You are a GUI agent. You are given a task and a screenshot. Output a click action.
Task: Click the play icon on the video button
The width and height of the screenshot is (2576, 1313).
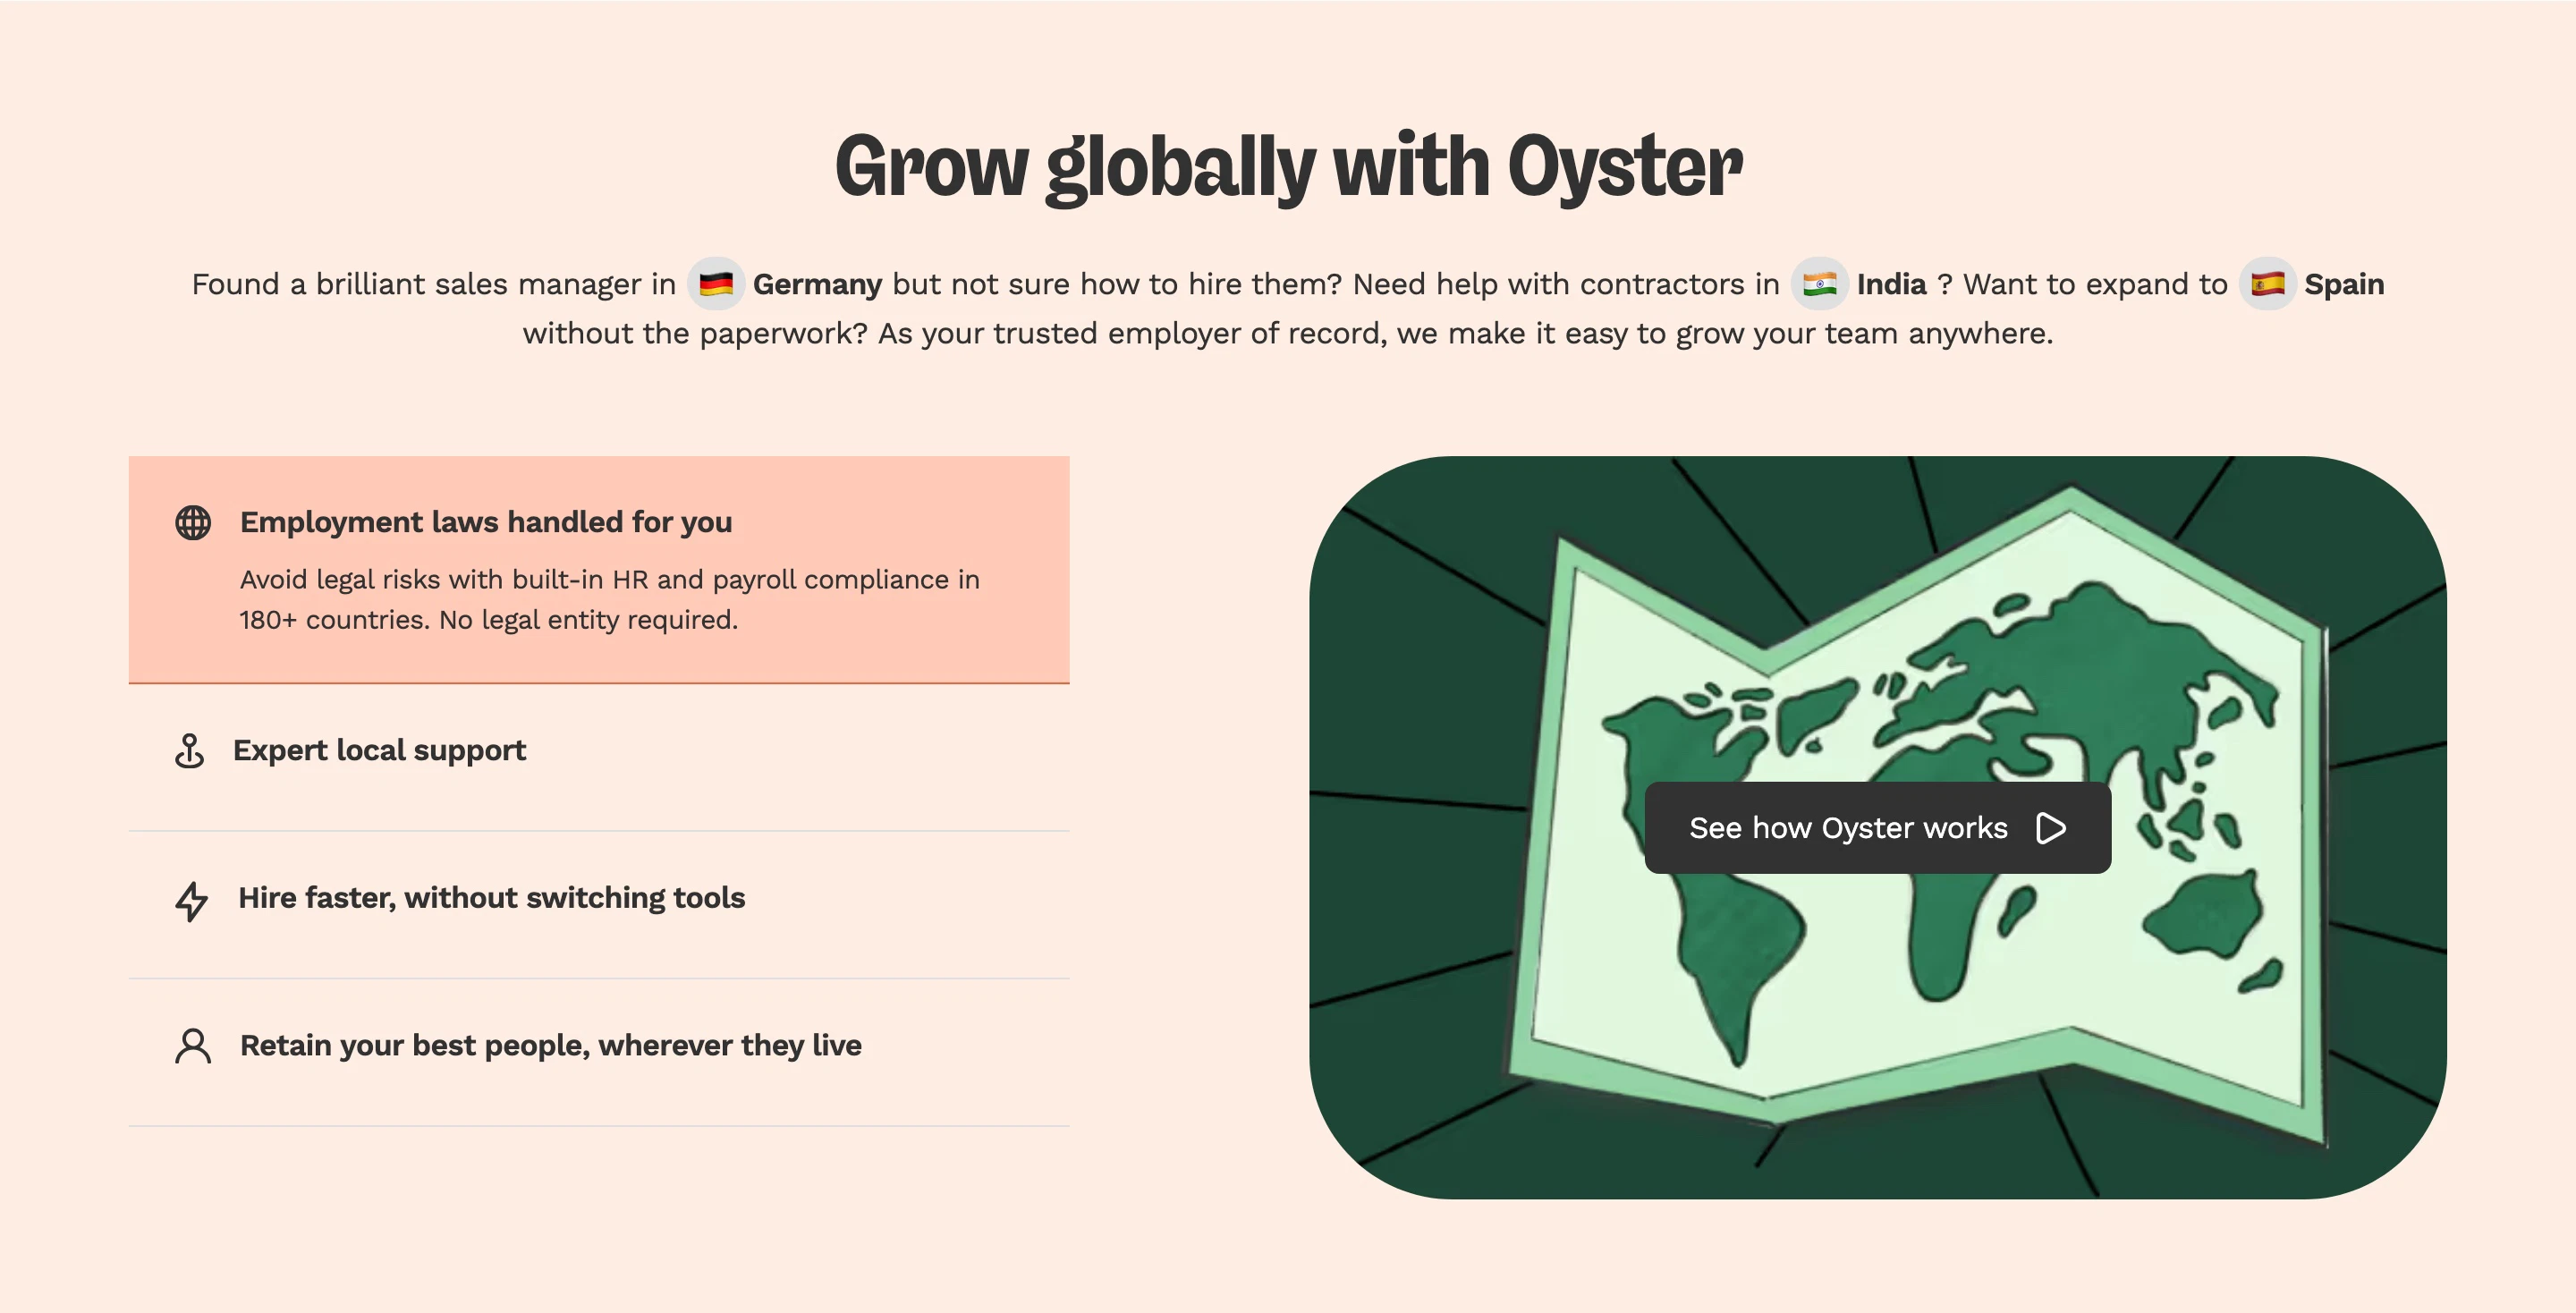(2051, 828)
